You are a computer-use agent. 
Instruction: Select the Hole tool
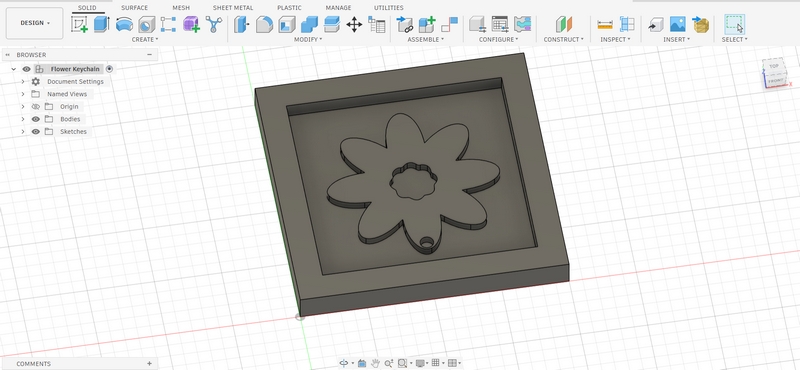pos(146,24)
